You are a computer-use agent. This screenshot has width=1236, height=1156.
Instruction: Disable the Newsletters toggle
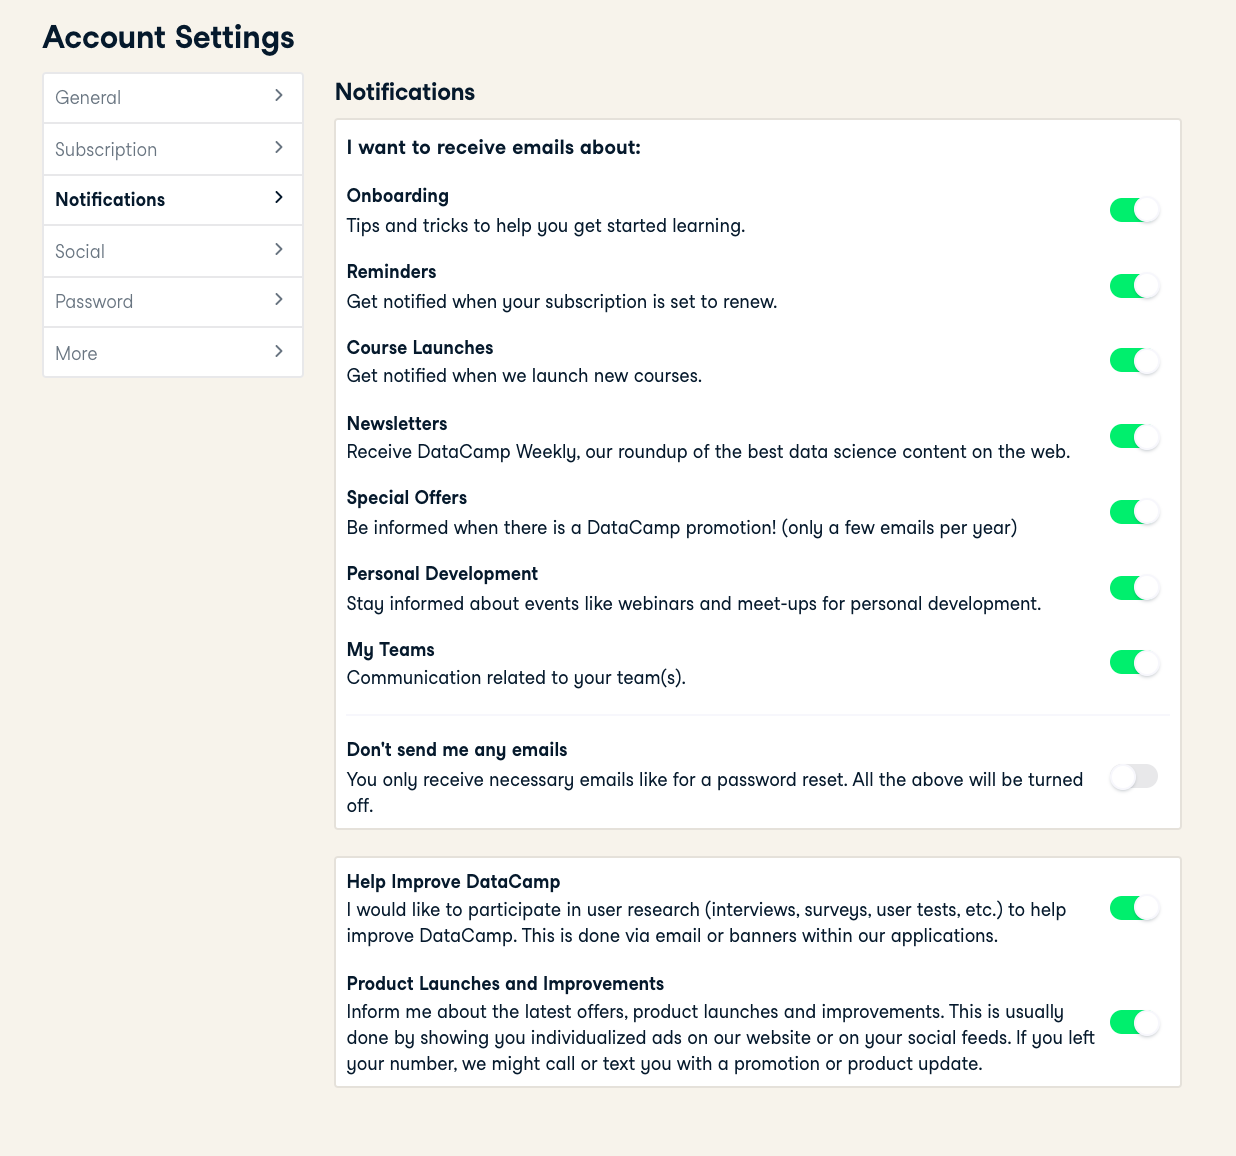1134,437
